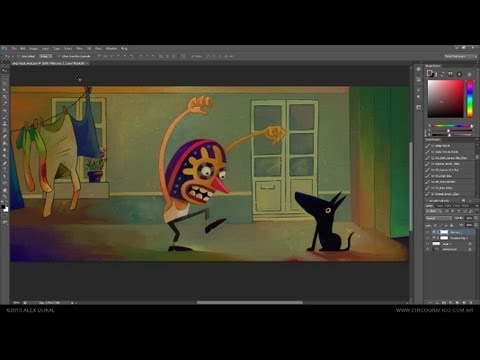Add a layer mask
Image resolution: width=480 pixels, height=360 pixels.
(x=444, y=302)
